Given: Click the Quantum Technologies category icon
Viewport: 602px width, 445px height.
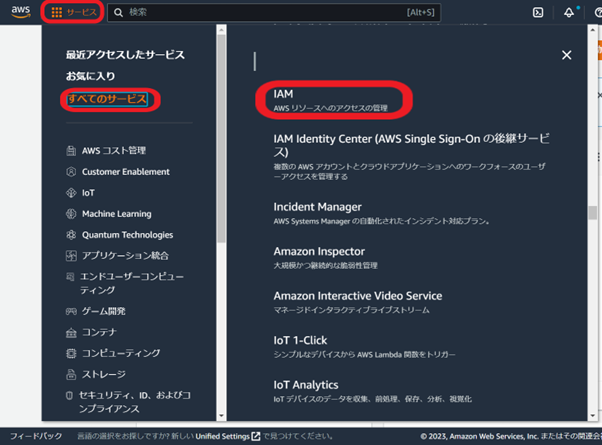Looking at the screenshot, I should (x=71, y=235).
